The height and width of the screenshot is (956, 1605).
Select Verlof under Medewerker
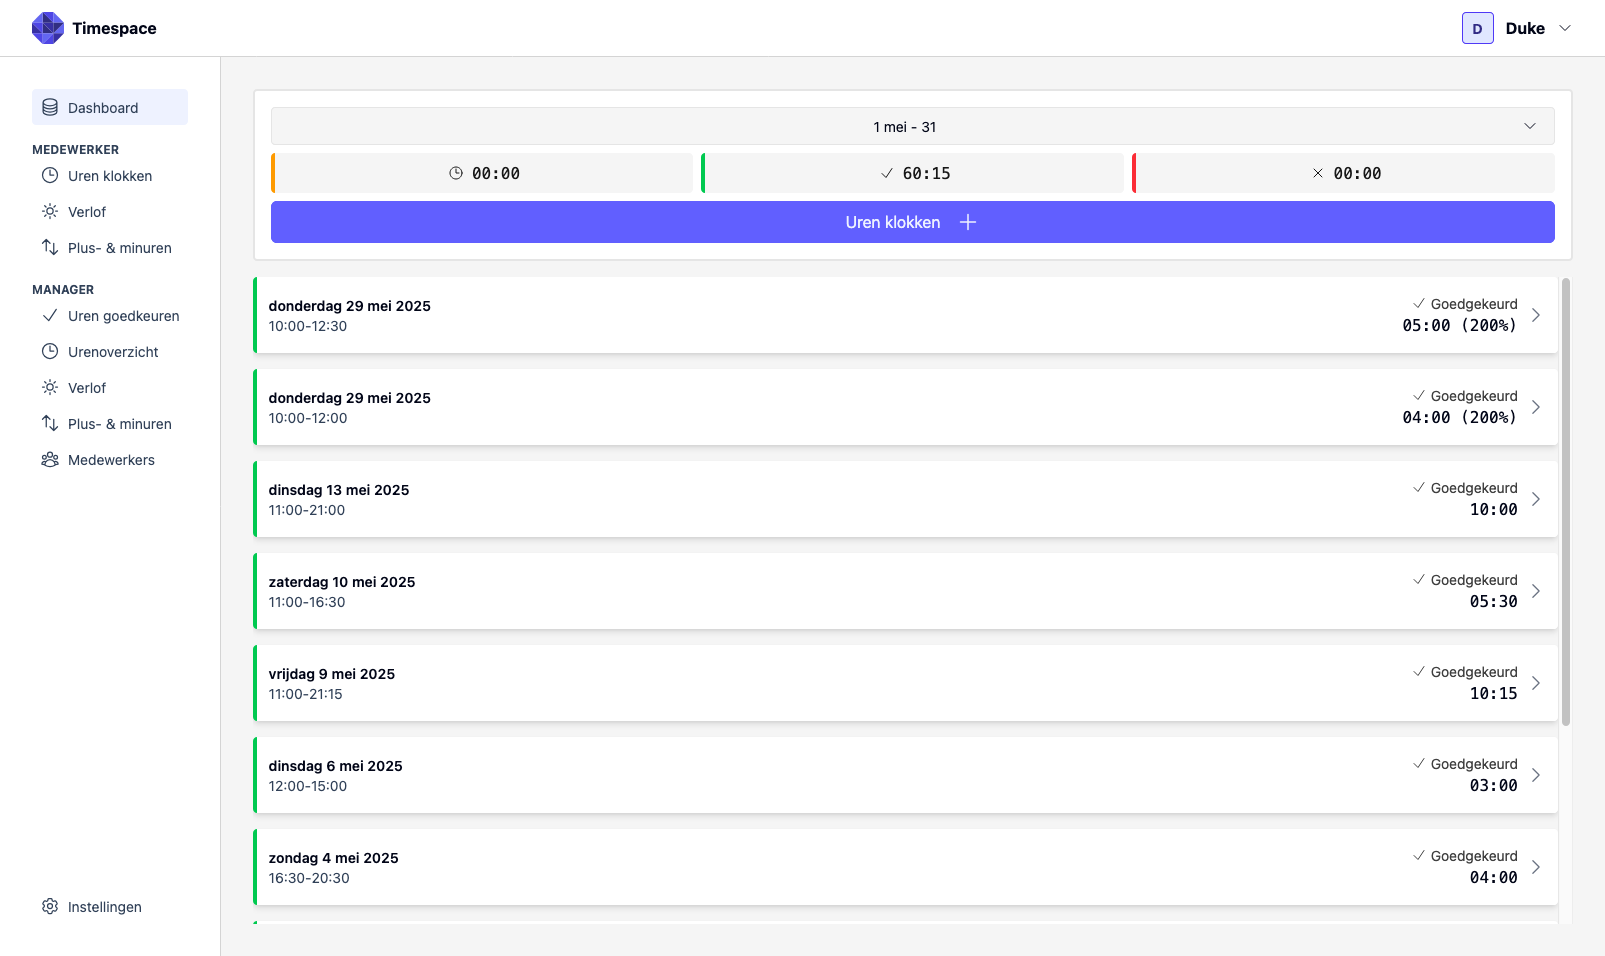click(86, 211)
